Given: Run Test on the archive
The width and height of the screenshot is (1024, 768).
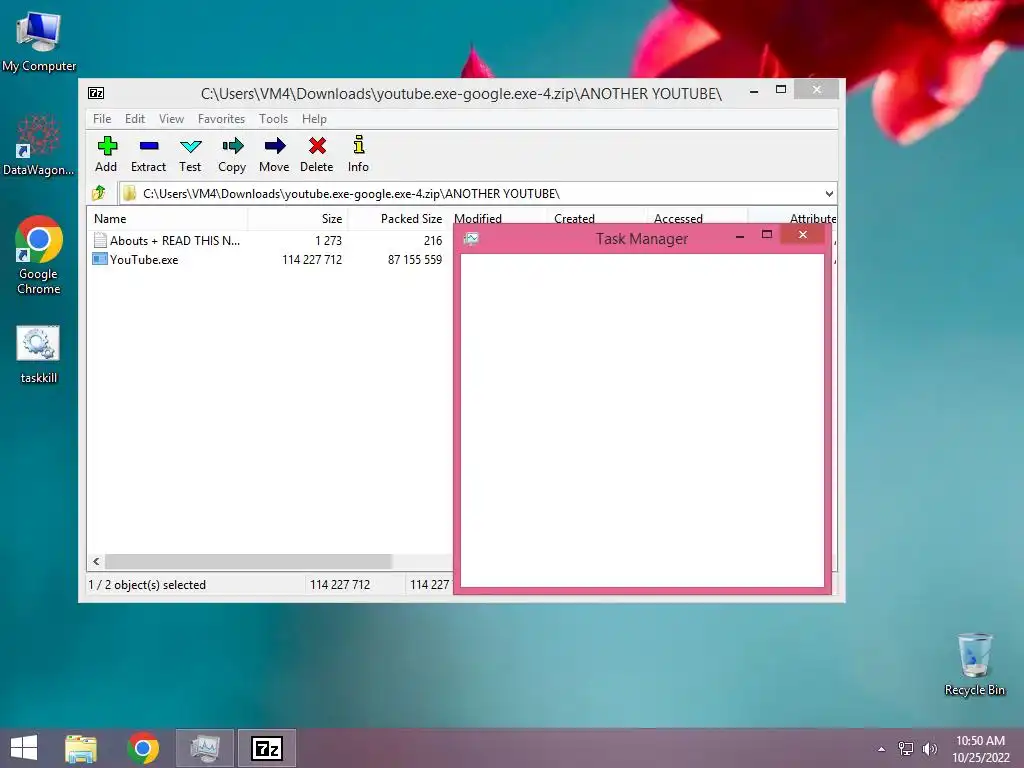Looking at the screenshot, I should [x=190, y=154].
